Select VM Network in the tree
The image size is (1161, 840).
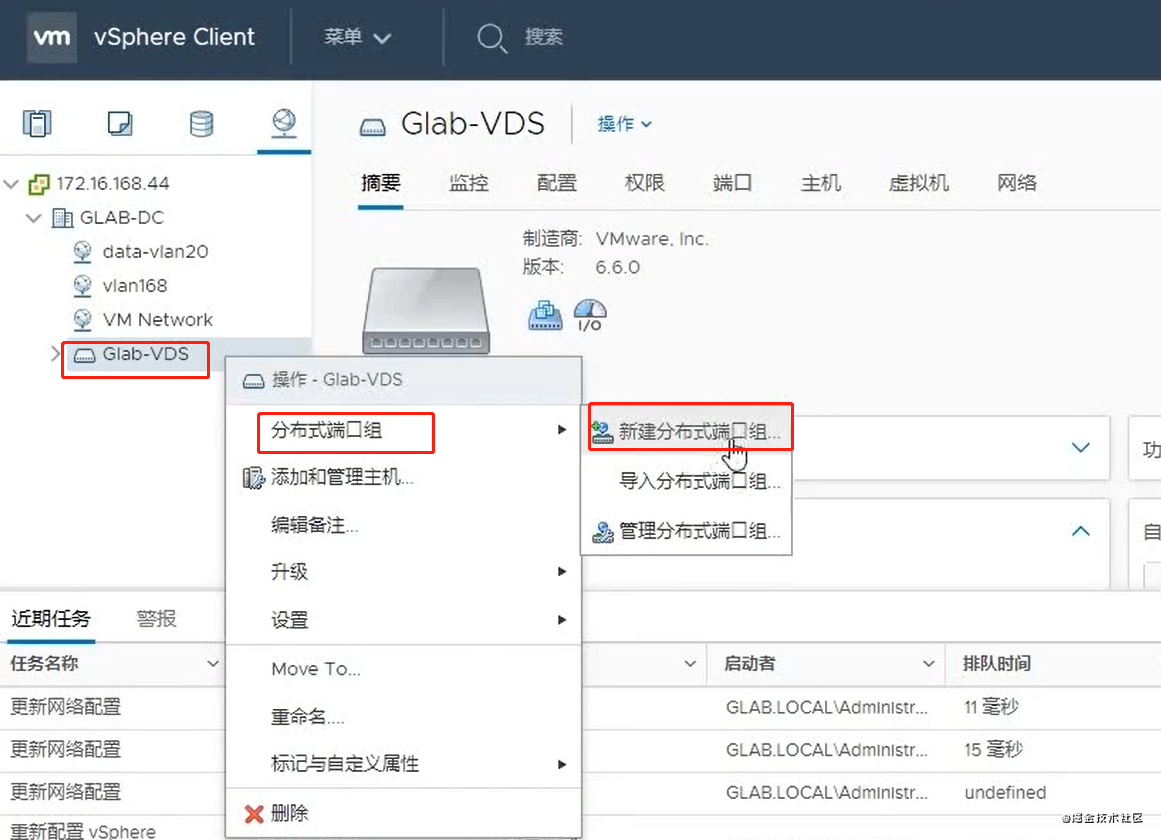point(158,320)
